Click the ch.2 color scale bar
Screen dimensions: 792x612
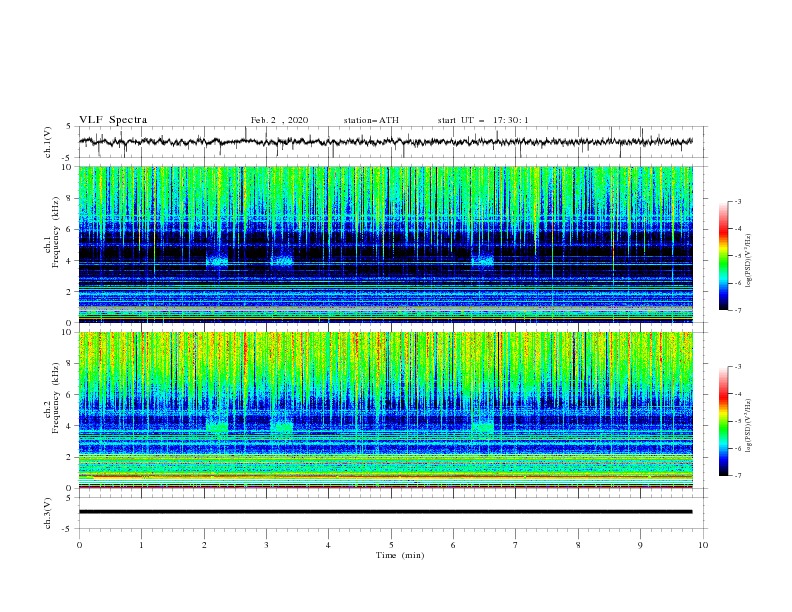(723, 421)
